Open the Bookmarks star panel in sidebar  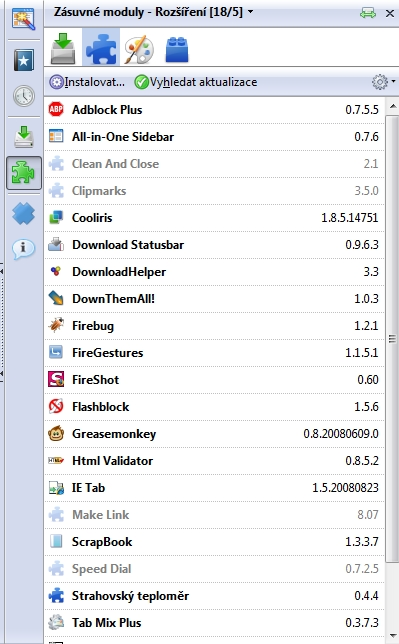pyautogui.click(x=23, y=60)
